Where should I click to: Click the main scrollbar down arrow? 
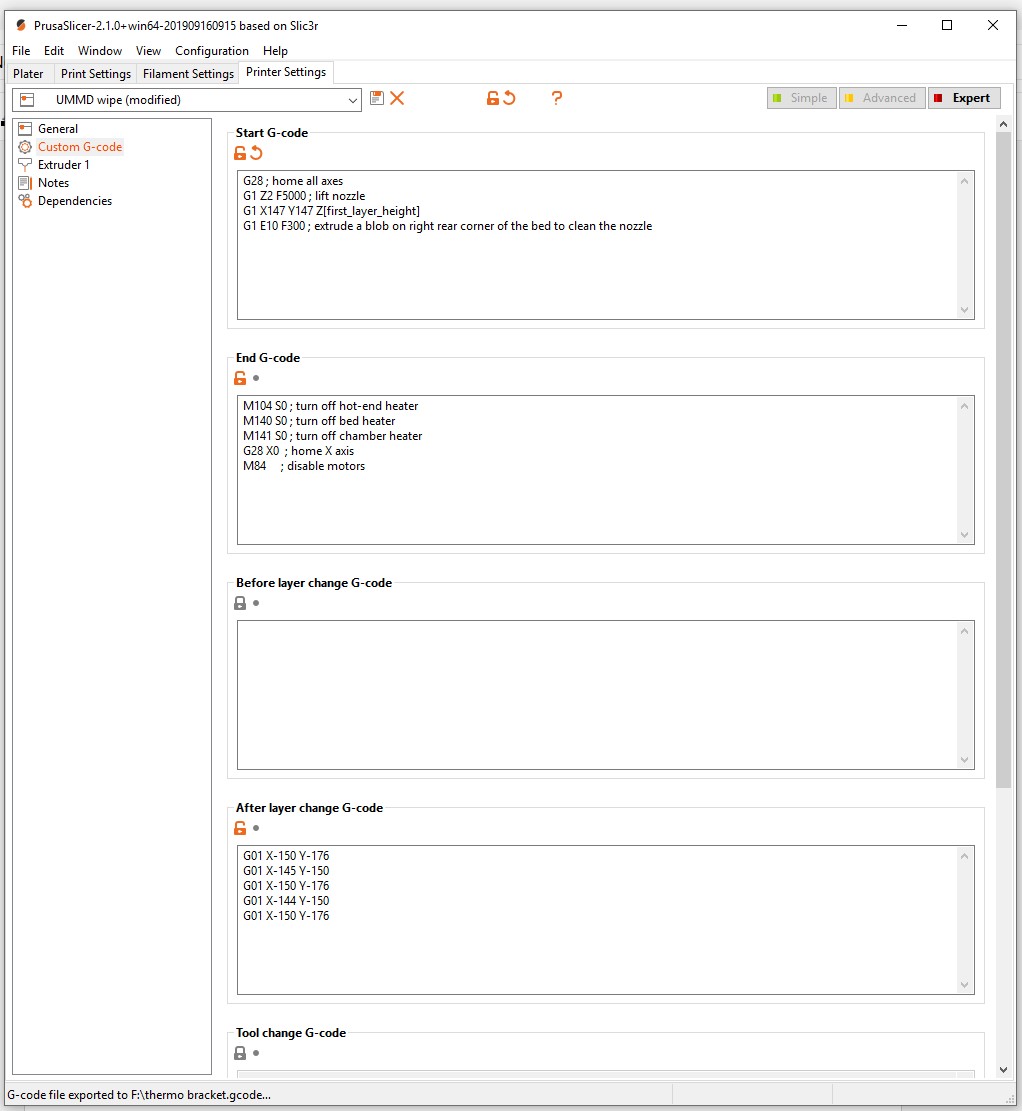(1003, 1070)
